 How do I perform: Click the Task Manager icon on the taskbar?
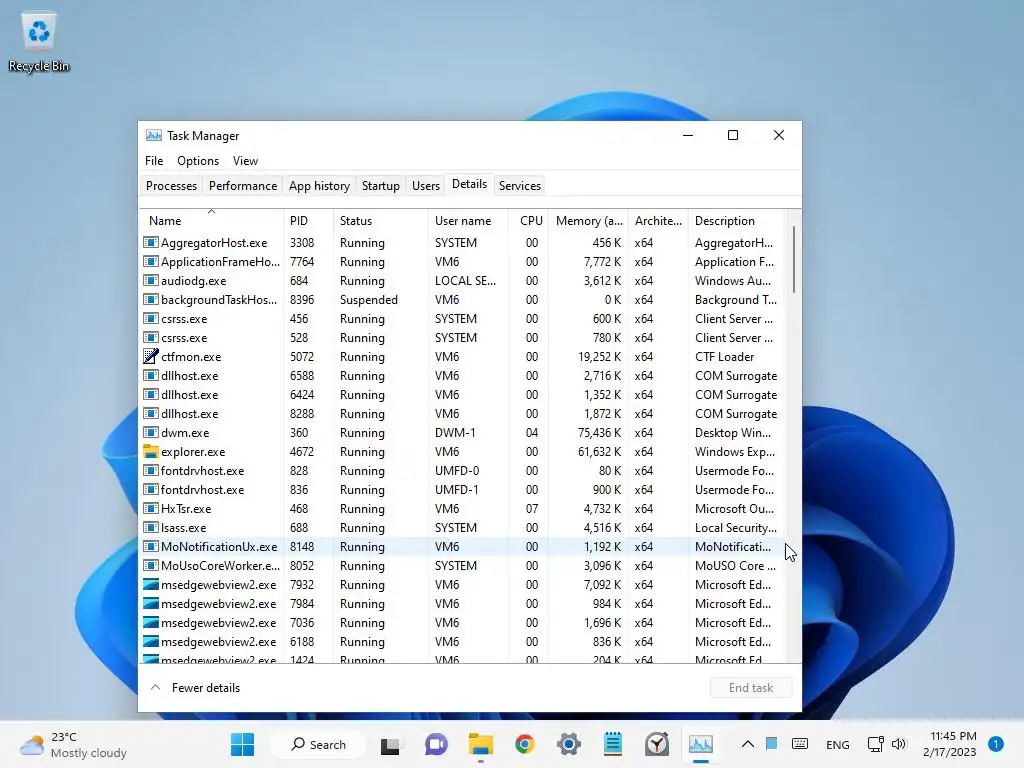701,744
